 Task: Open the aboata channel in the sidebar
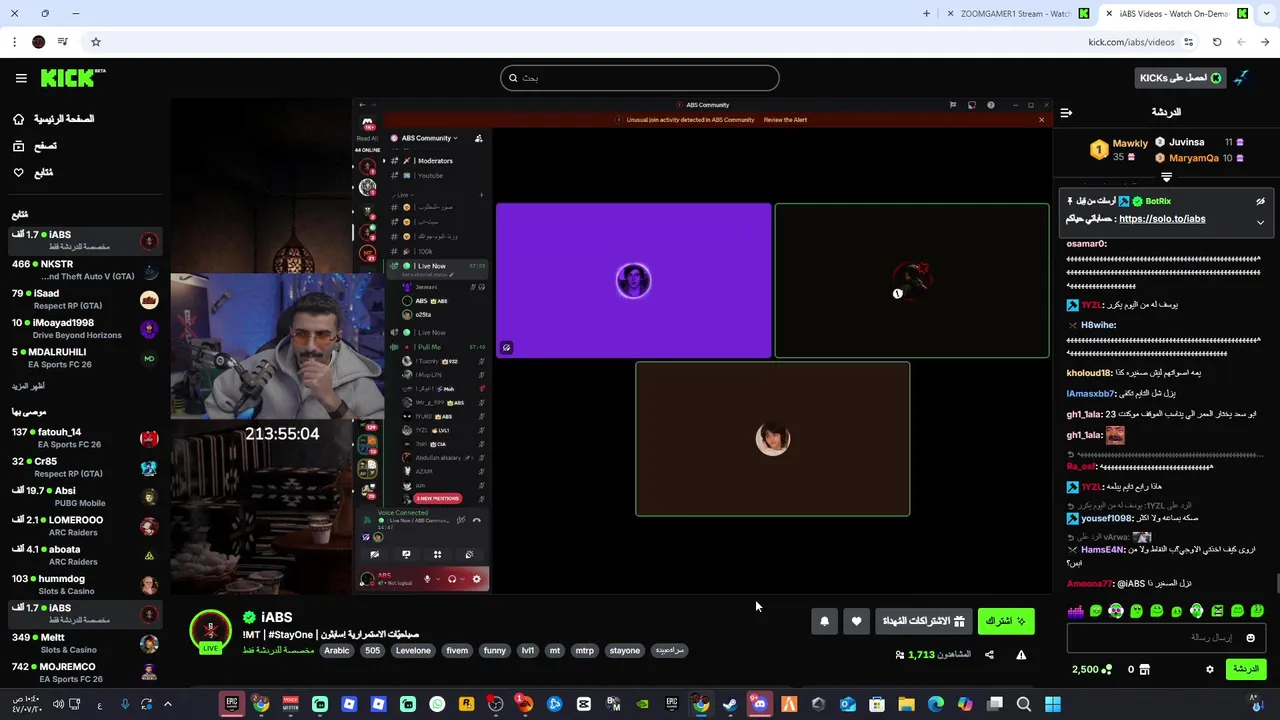[84, 555]
